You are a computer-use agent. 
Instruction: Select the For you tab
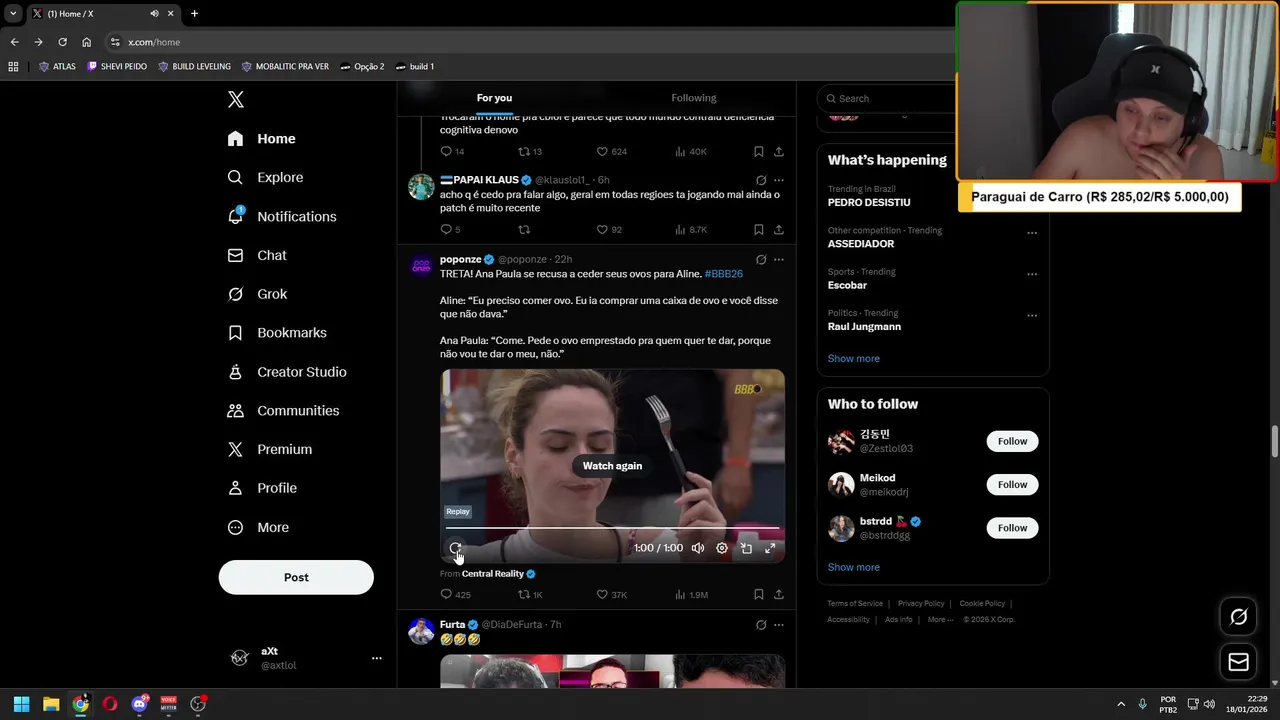coord(494,98)
